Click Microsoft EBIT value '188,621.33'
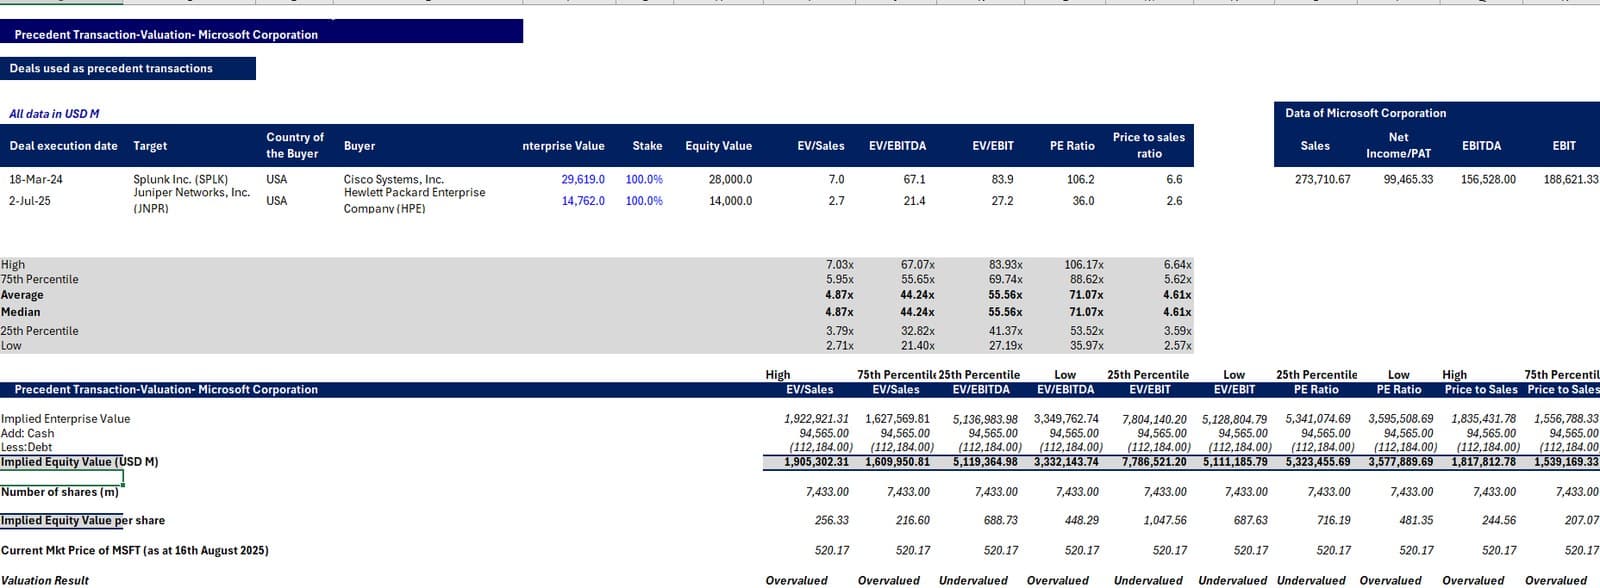1600x588 pixels. 1570,180
